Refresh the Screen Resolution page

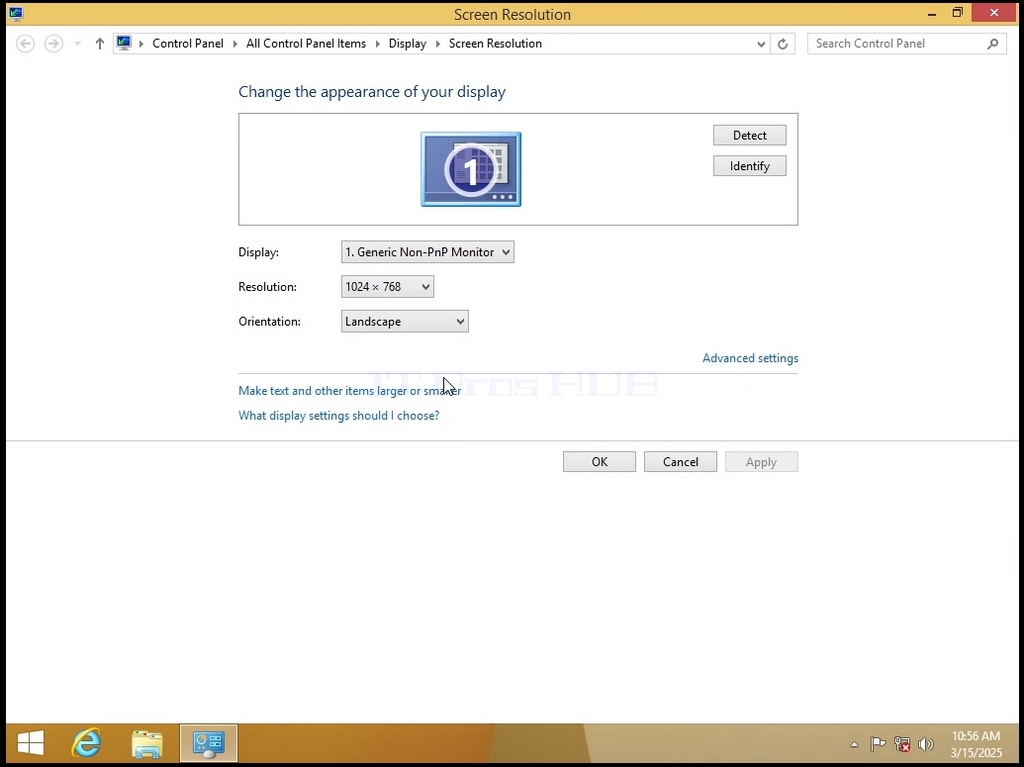(782, 44)
